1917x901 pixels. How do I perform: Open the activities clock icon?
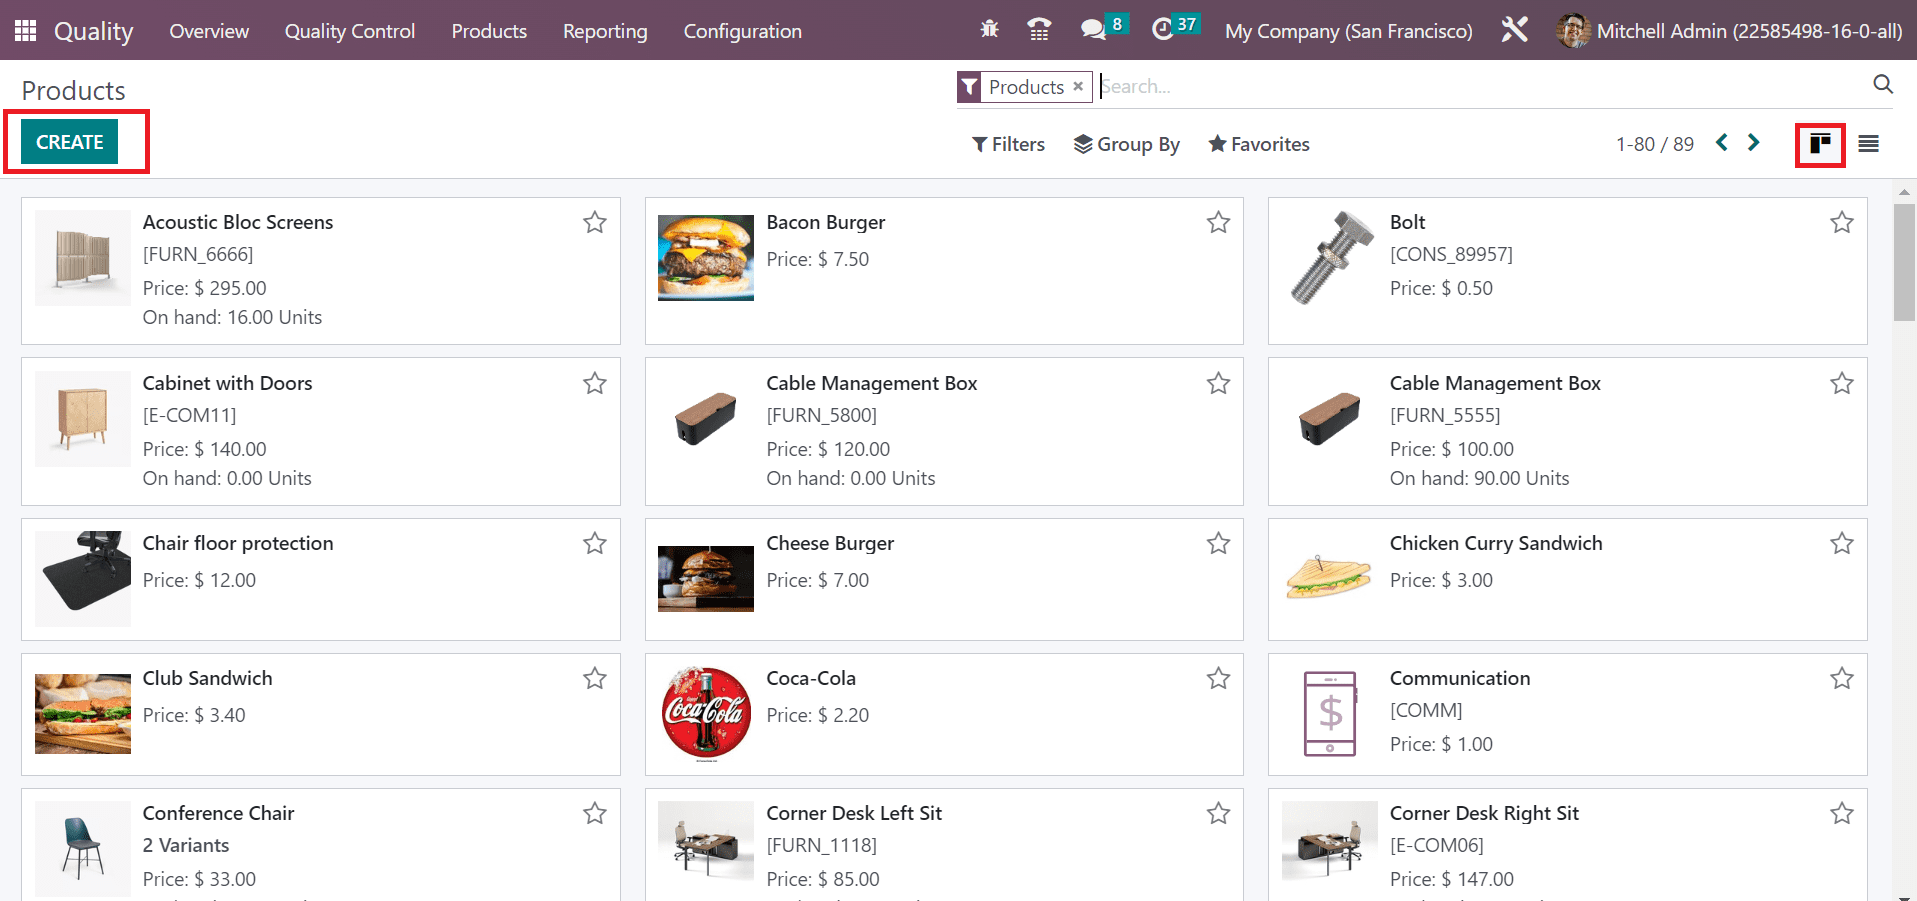click(1162, 30)
